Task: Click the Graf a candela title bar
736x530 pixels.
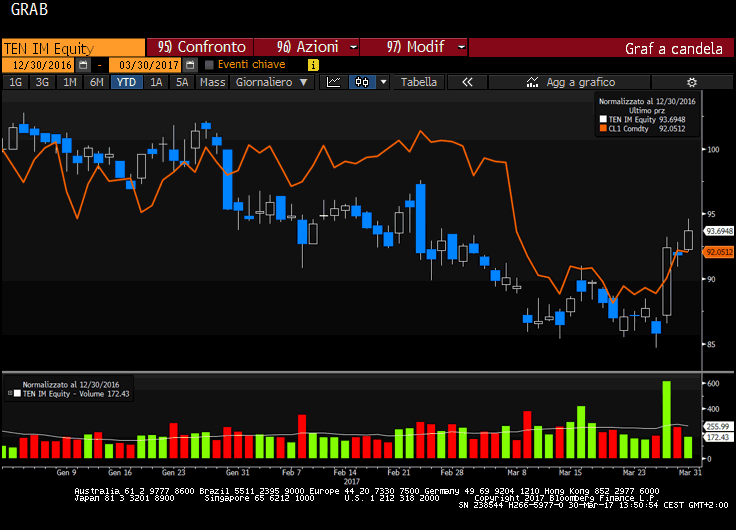Action: pyautogui.click(x=601, y=48)
